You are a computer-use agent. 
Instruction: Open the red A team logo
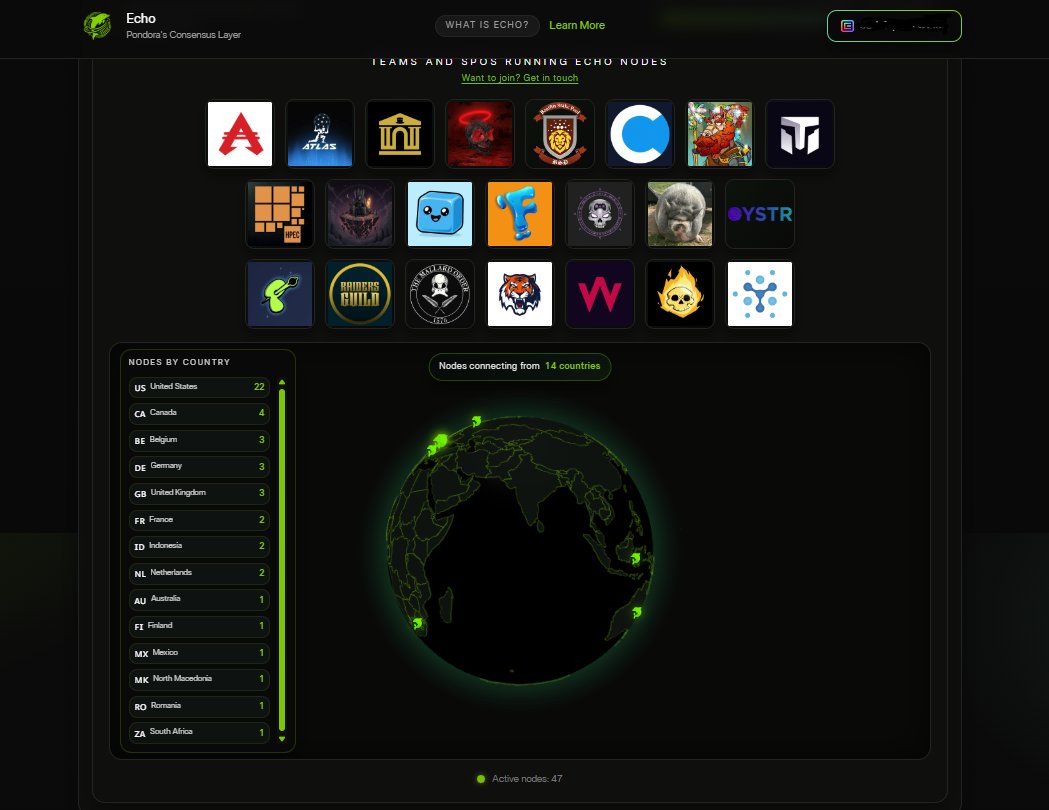pyautogui.click(x=240, y=134)
